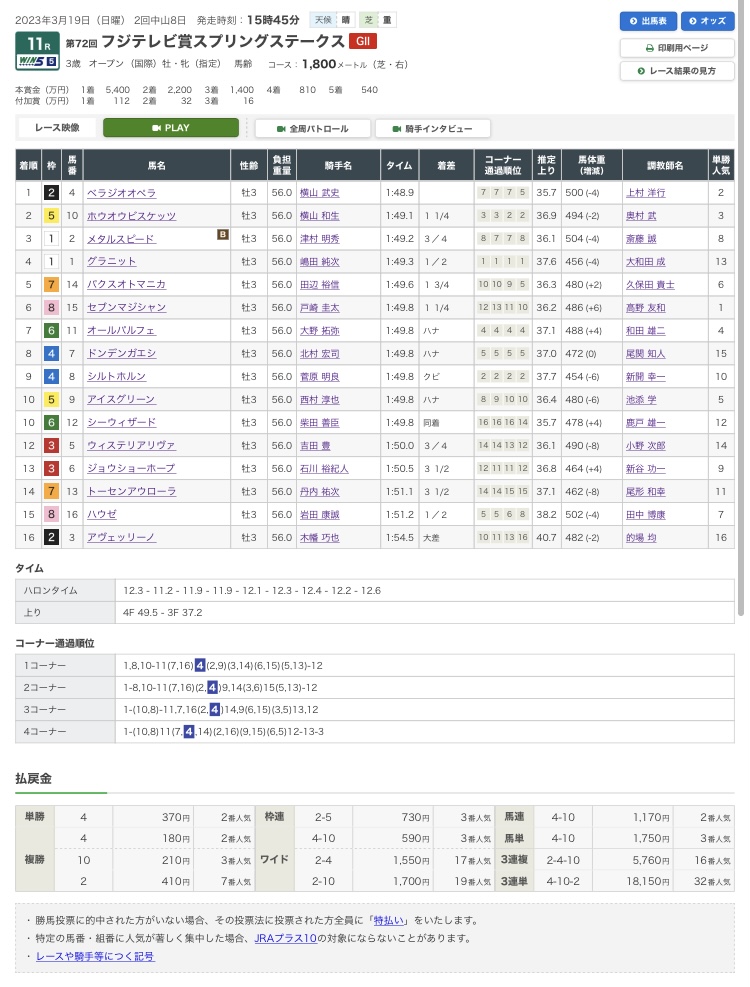Click the 馬連 payout 1,170円

[651, 817]
